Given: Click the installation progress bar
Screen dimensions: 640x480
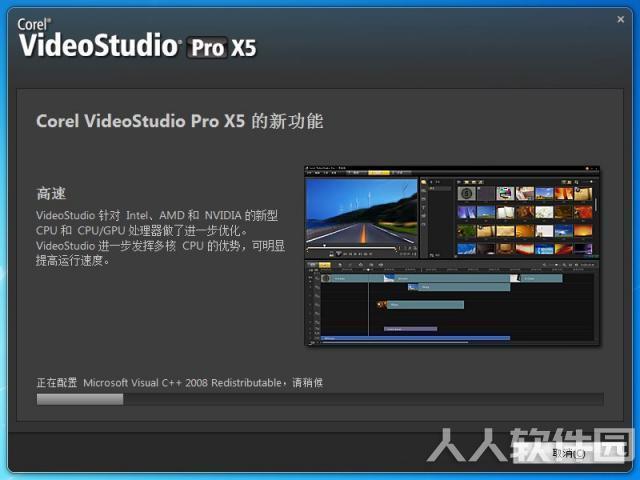Looking at the screenshot, I should tap(320, 399).
